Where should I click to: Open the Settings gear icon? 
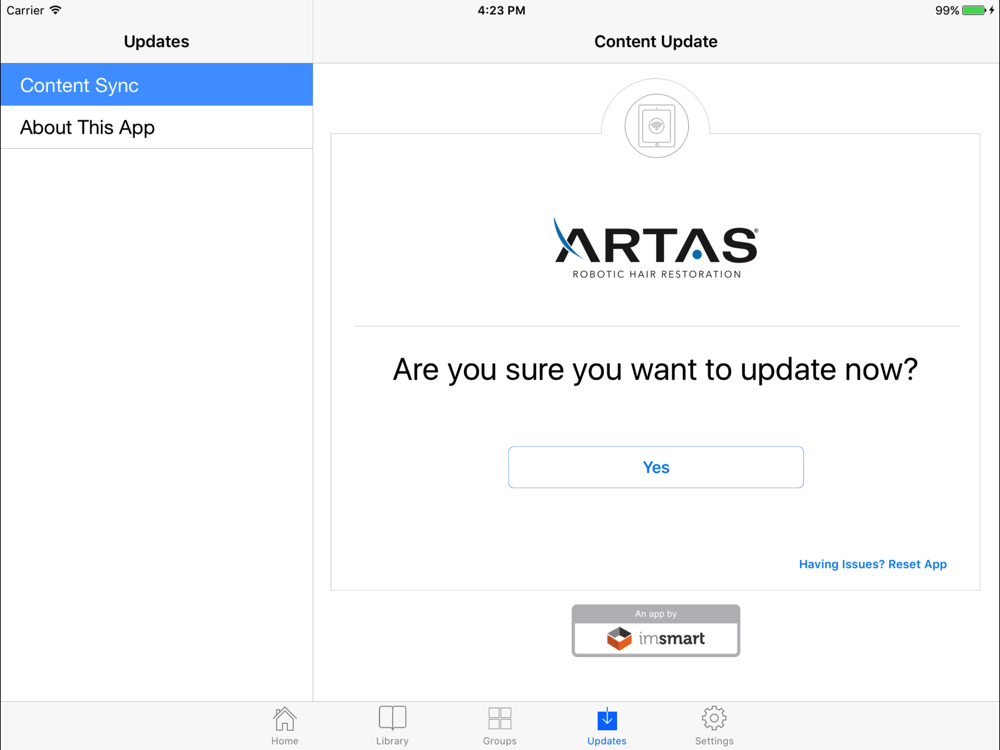click(x=714, y=718)
